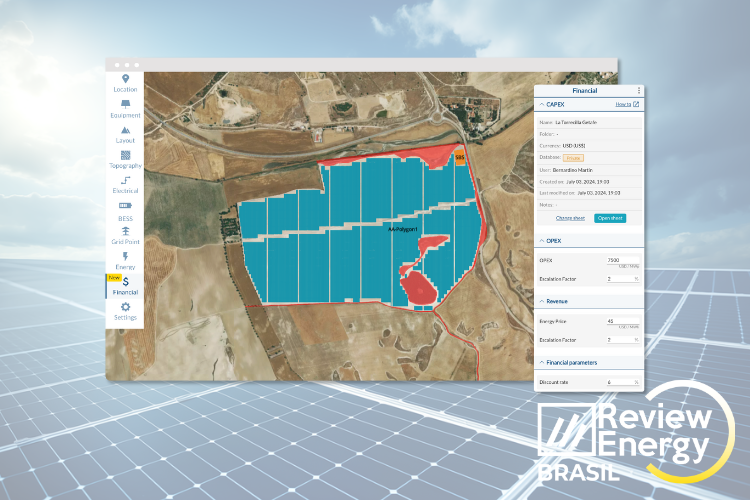Edit the Energy Price field 45
The image size is (750, 500).
[x=623, y=321]
